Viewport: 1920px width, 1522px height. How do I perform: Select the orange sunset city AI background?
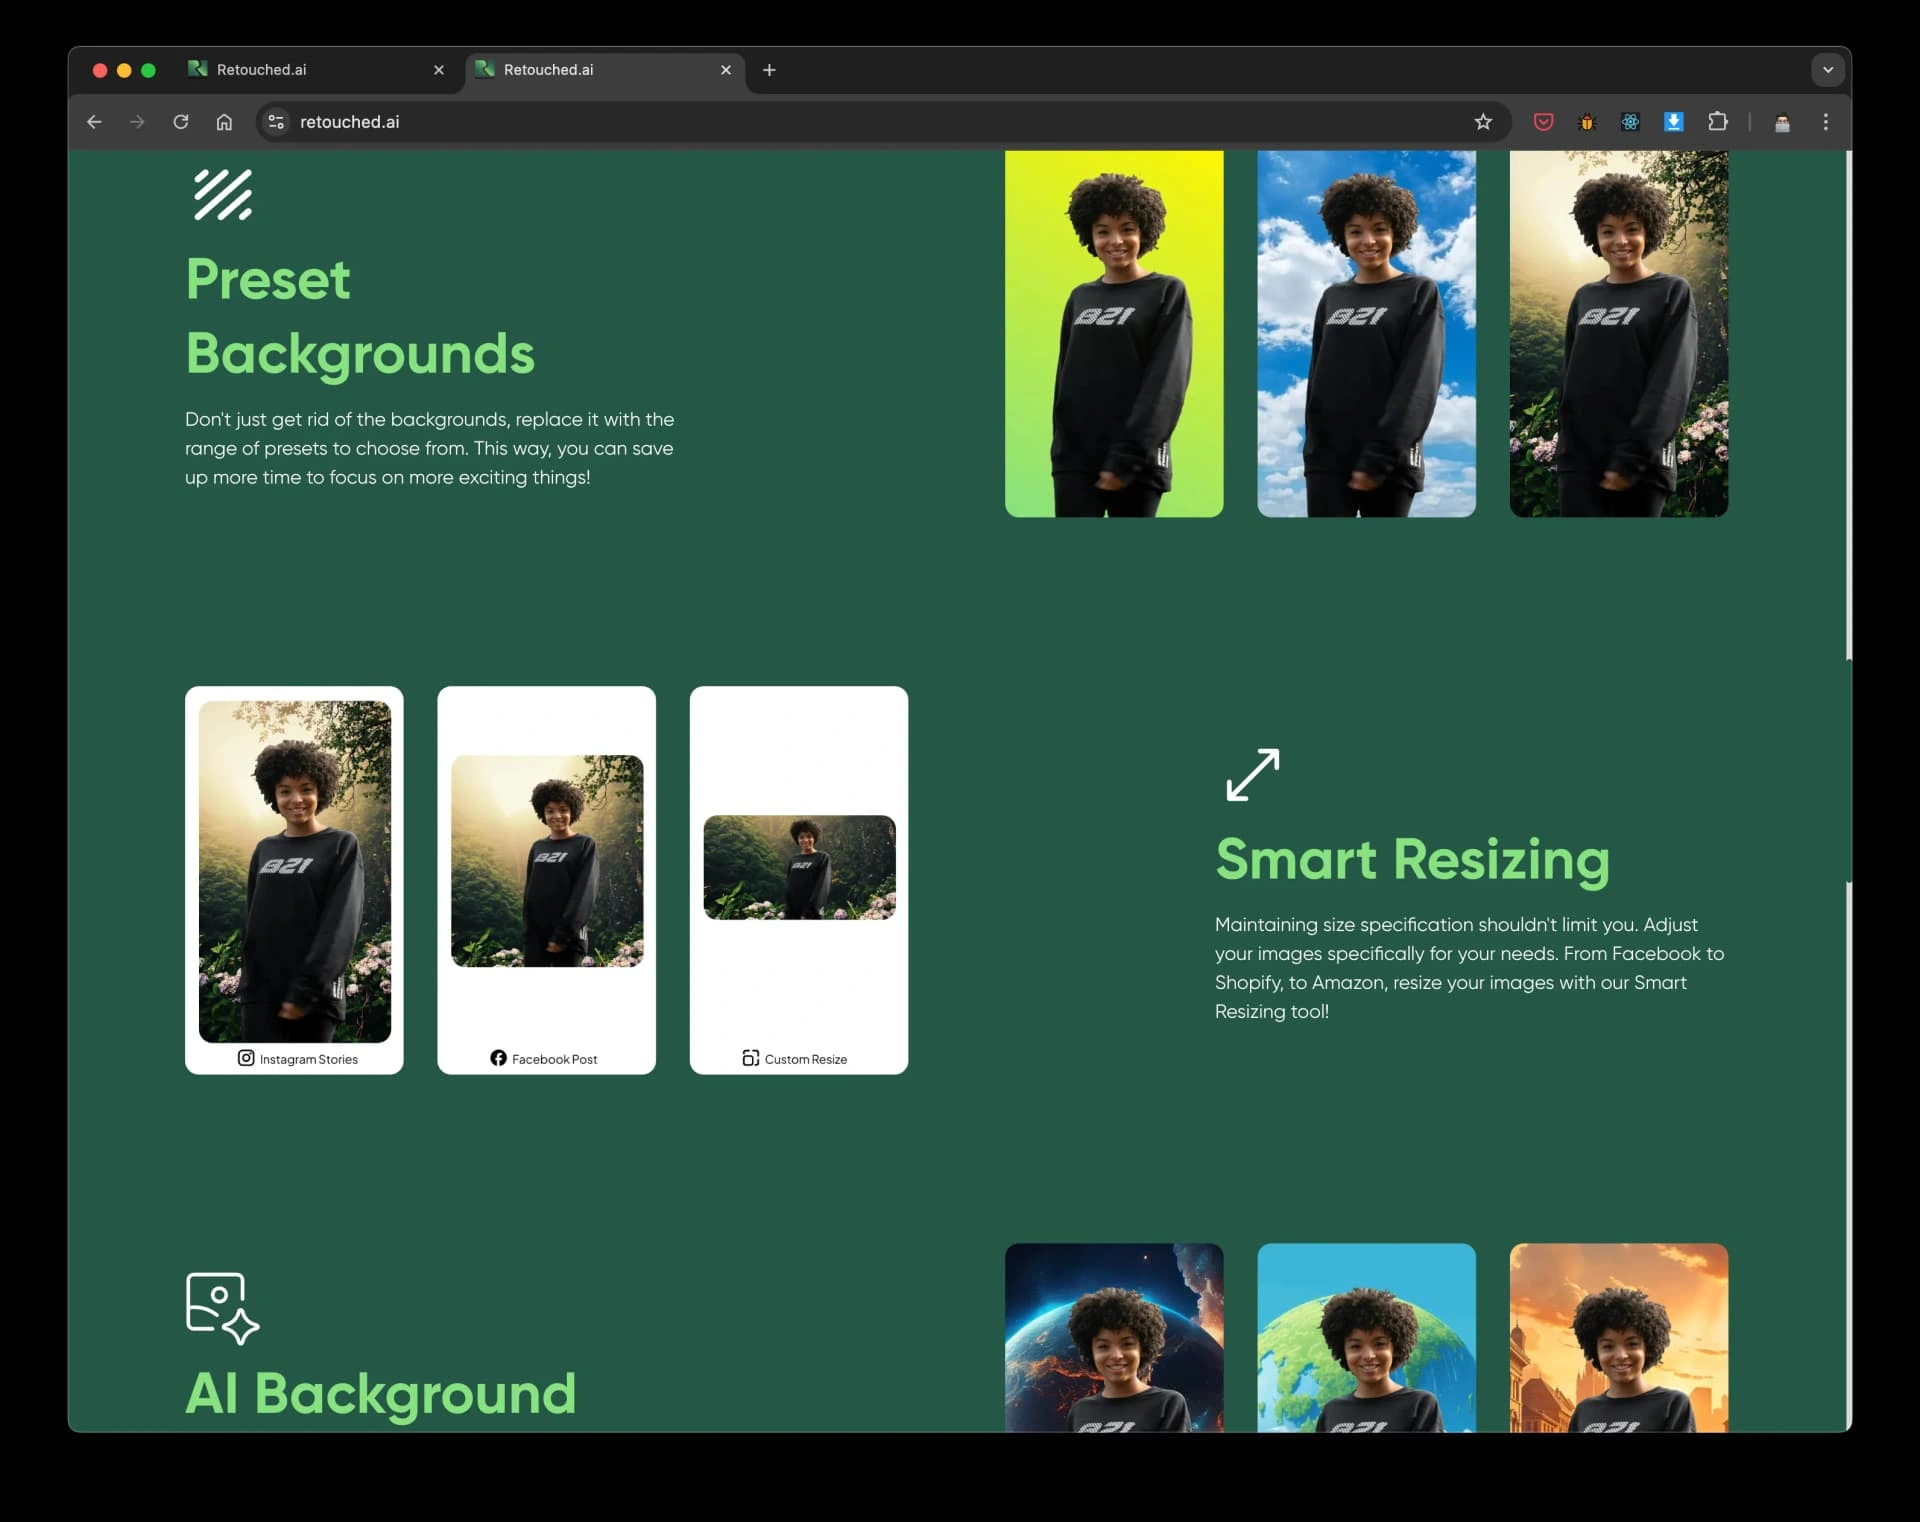click(1619, 1338)
